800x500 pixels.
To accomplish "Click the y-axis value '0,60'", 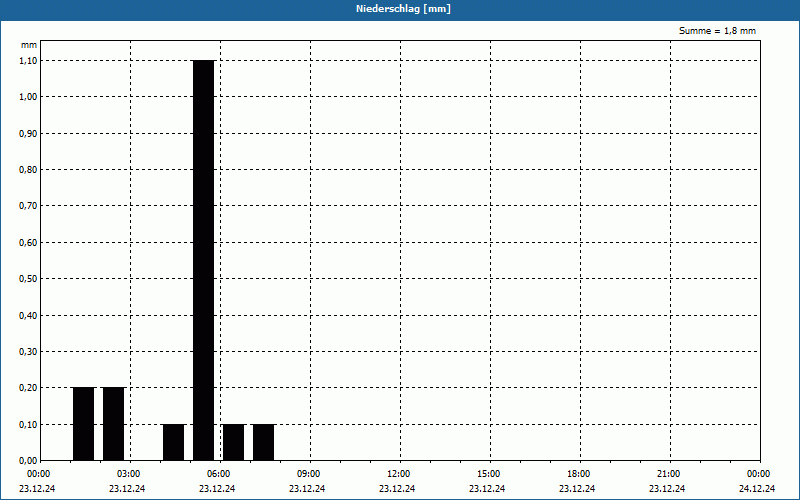I will (x=28, y=242).
